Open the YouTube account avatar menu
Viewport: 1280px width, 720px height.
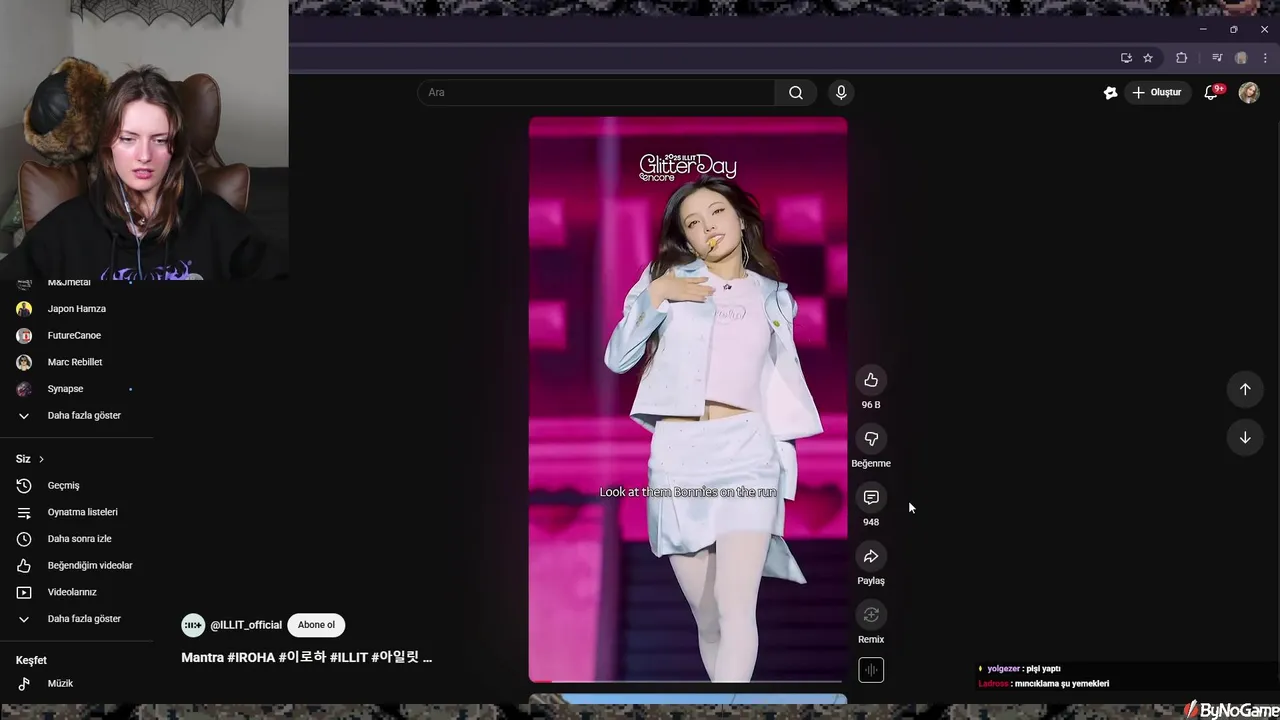pos(1249,93)
